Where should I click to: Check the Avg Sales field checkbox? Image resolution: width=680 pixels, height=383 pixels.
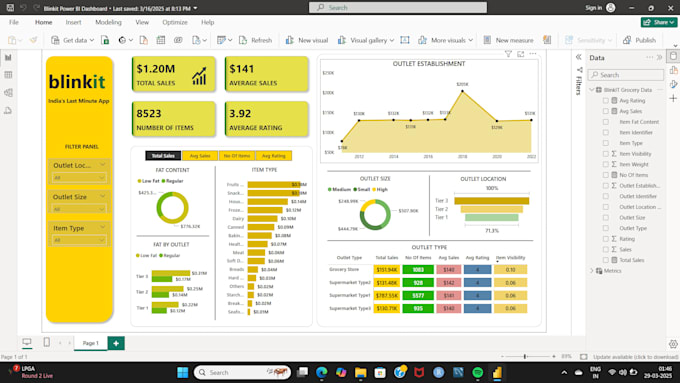click(606, 111)
